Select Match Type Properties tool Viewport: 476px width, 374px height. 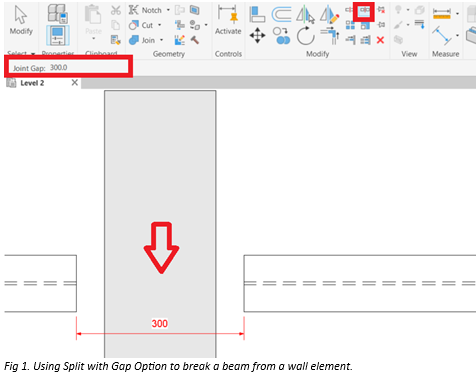(116, 40)
